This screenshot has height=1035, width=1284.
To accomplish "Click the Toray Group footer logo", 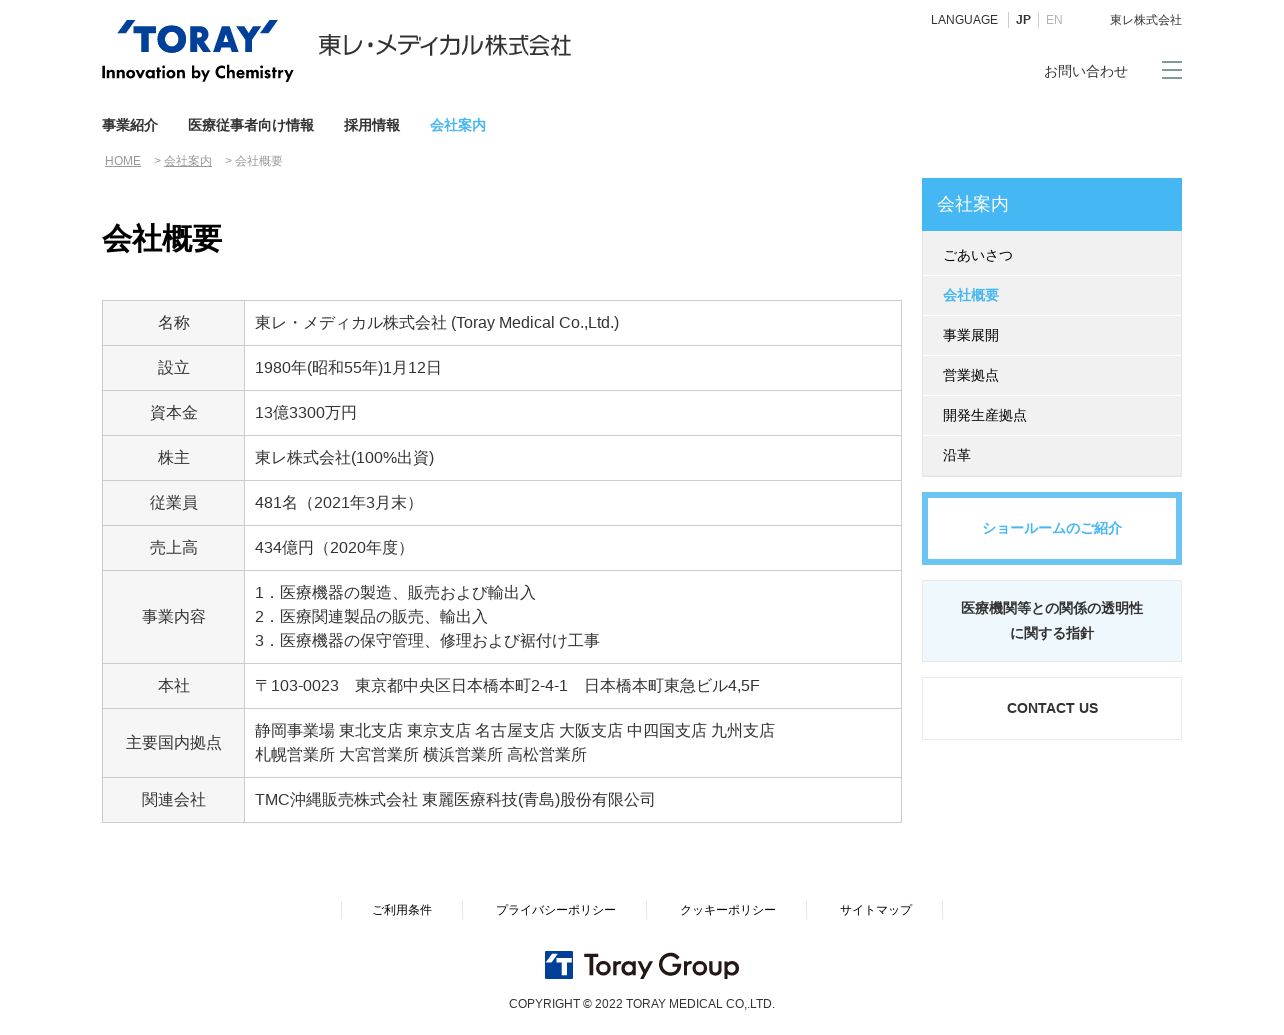I will point(642,965).
